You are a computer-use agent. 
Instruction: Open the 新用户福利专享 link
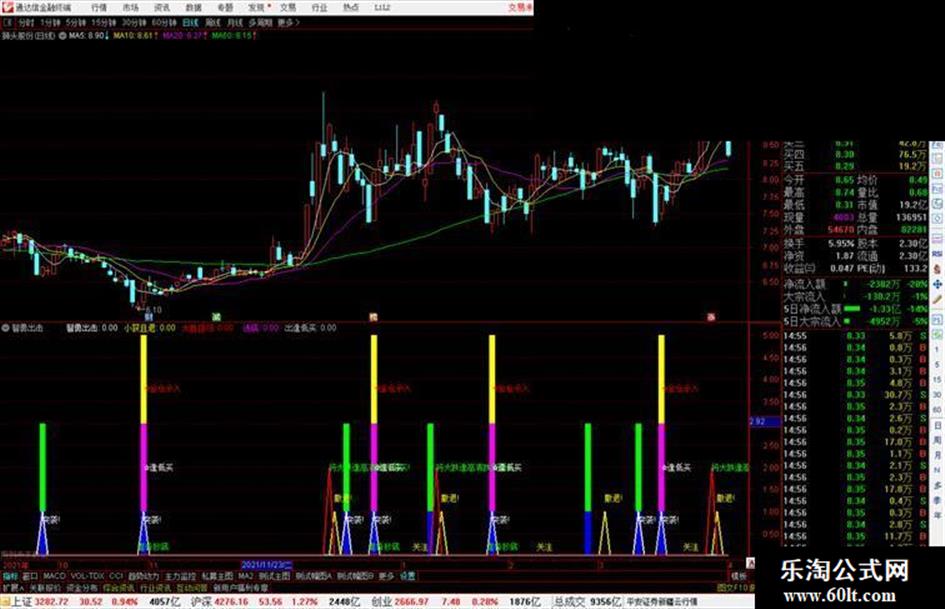(x=240, y=587)
